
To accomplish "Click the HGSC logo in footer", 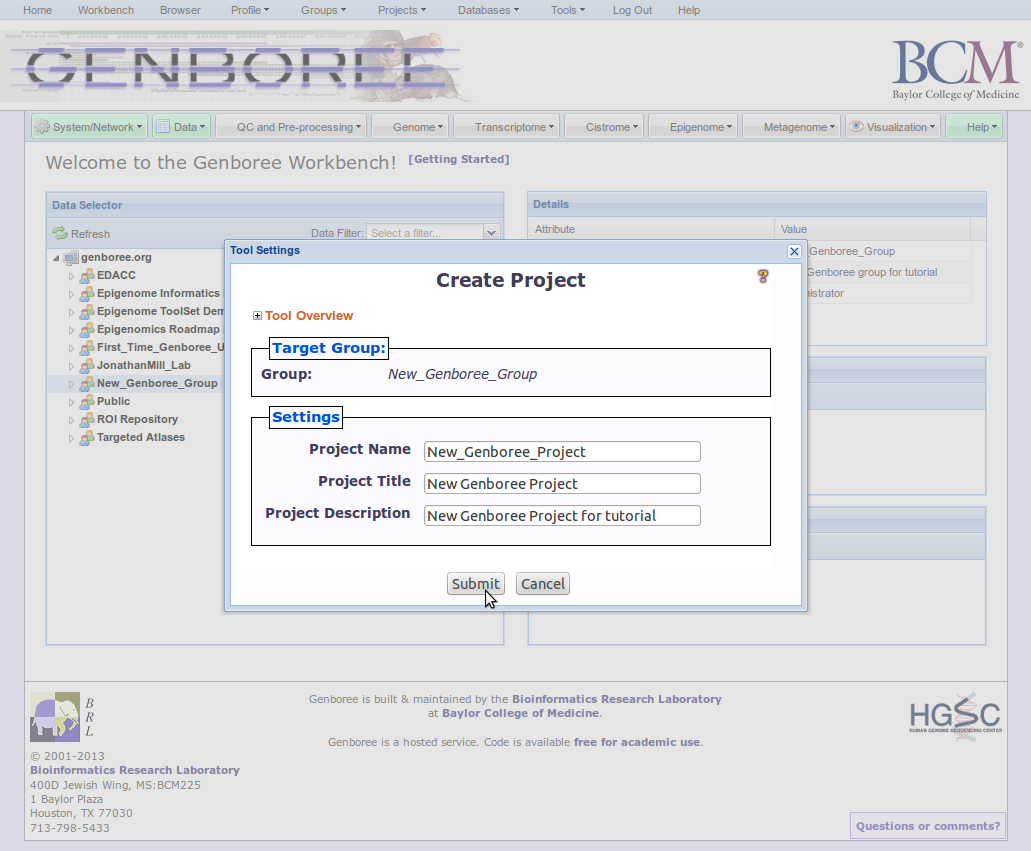I will point(954,714).
